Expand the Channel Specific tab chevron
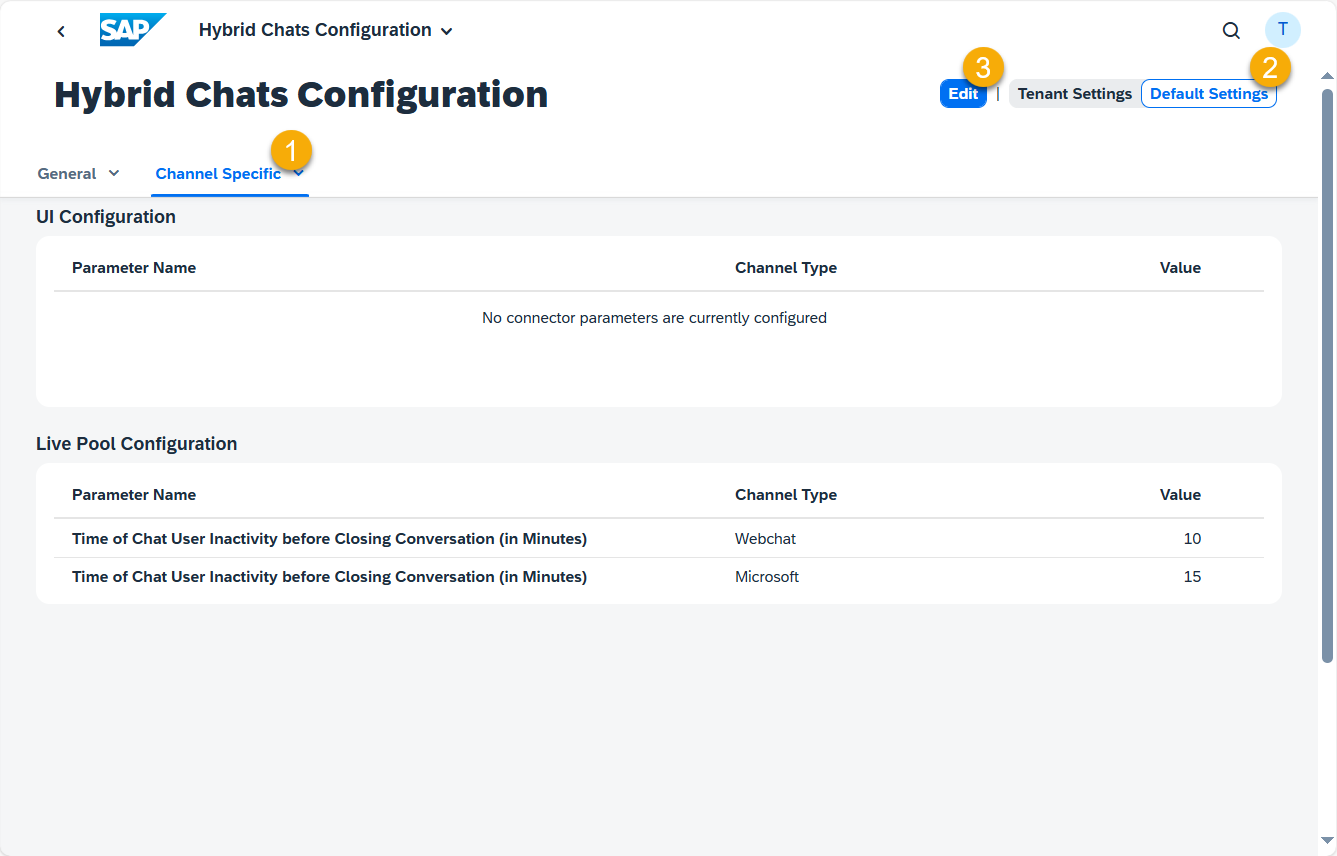Image resolution: width=1337 pixels, height=856 pixels. 299,173
